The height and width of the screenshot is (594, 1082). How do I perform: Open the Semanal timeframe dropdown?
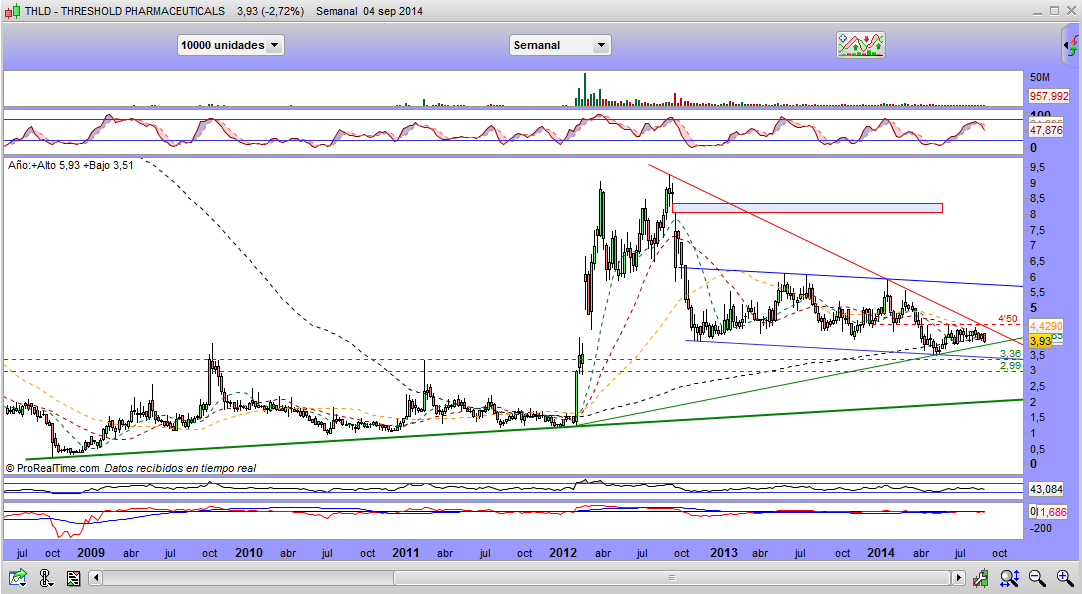point(560,45)
